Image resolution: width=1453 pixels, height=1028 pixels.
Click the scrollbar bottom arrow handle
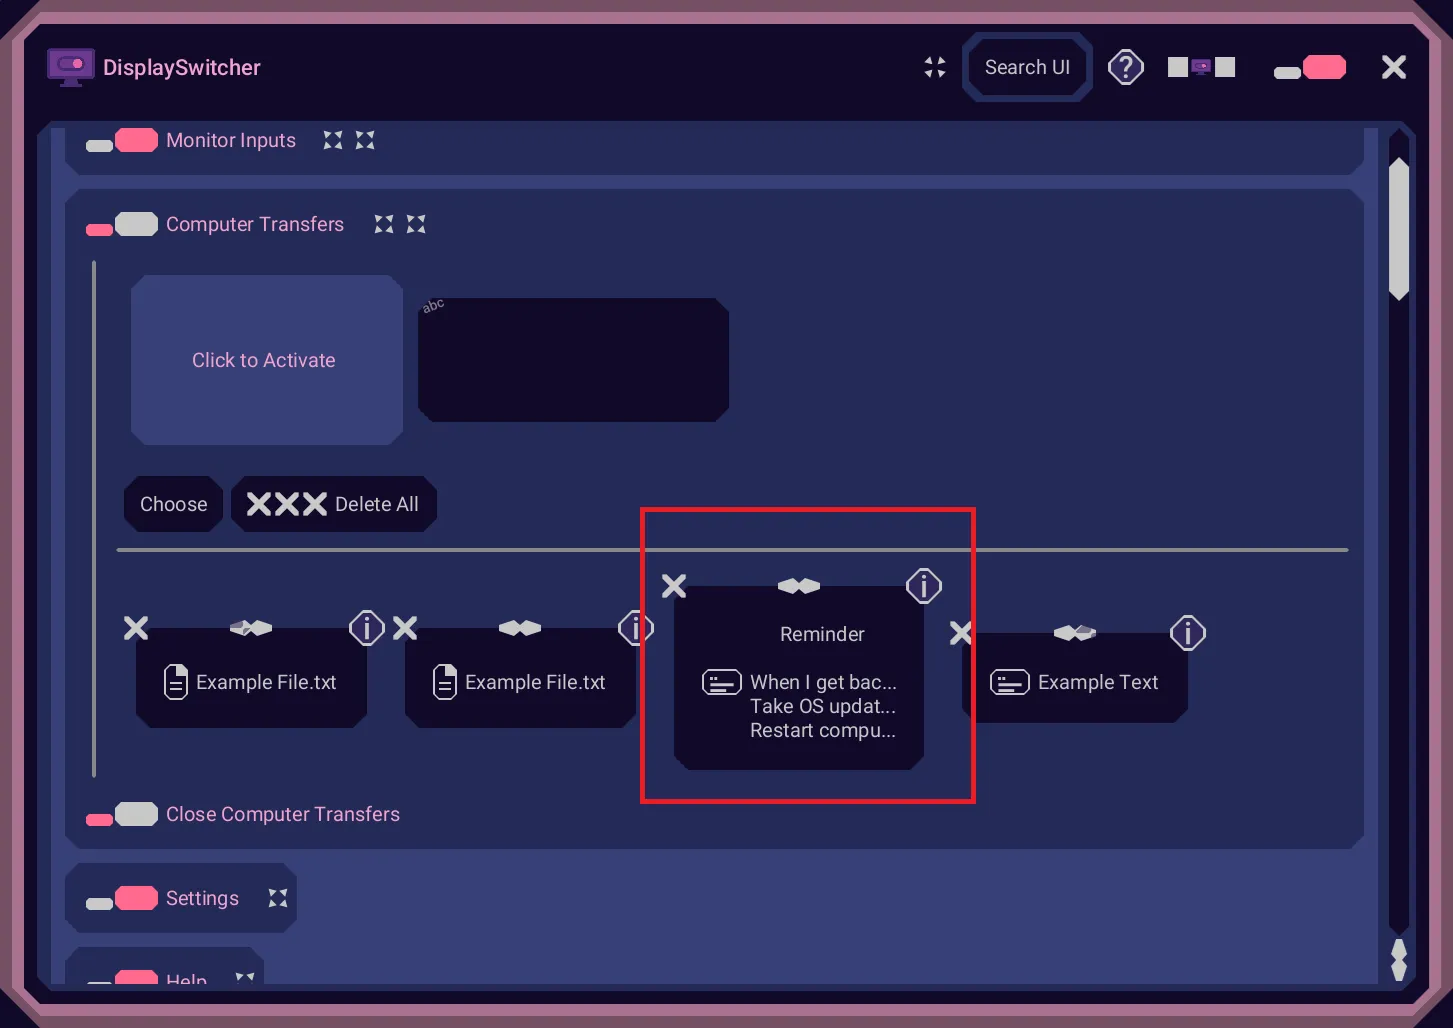pos(1399,960)
